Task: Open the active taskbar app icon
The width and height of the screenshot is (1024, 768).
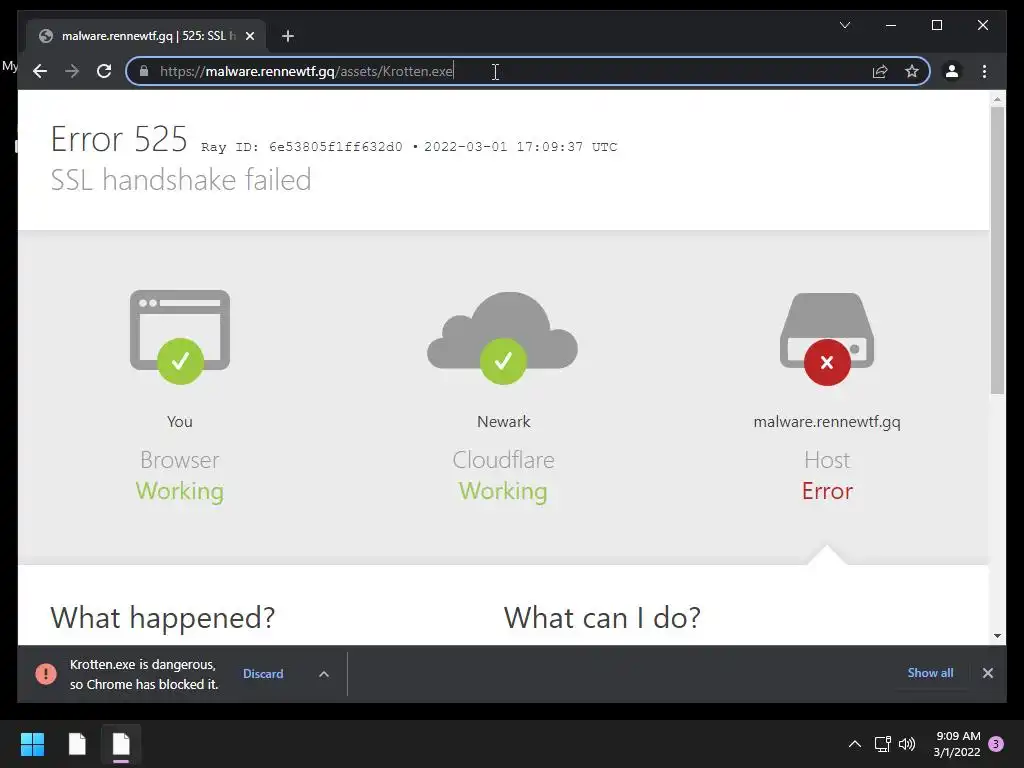Action: (x=121, y=744)
